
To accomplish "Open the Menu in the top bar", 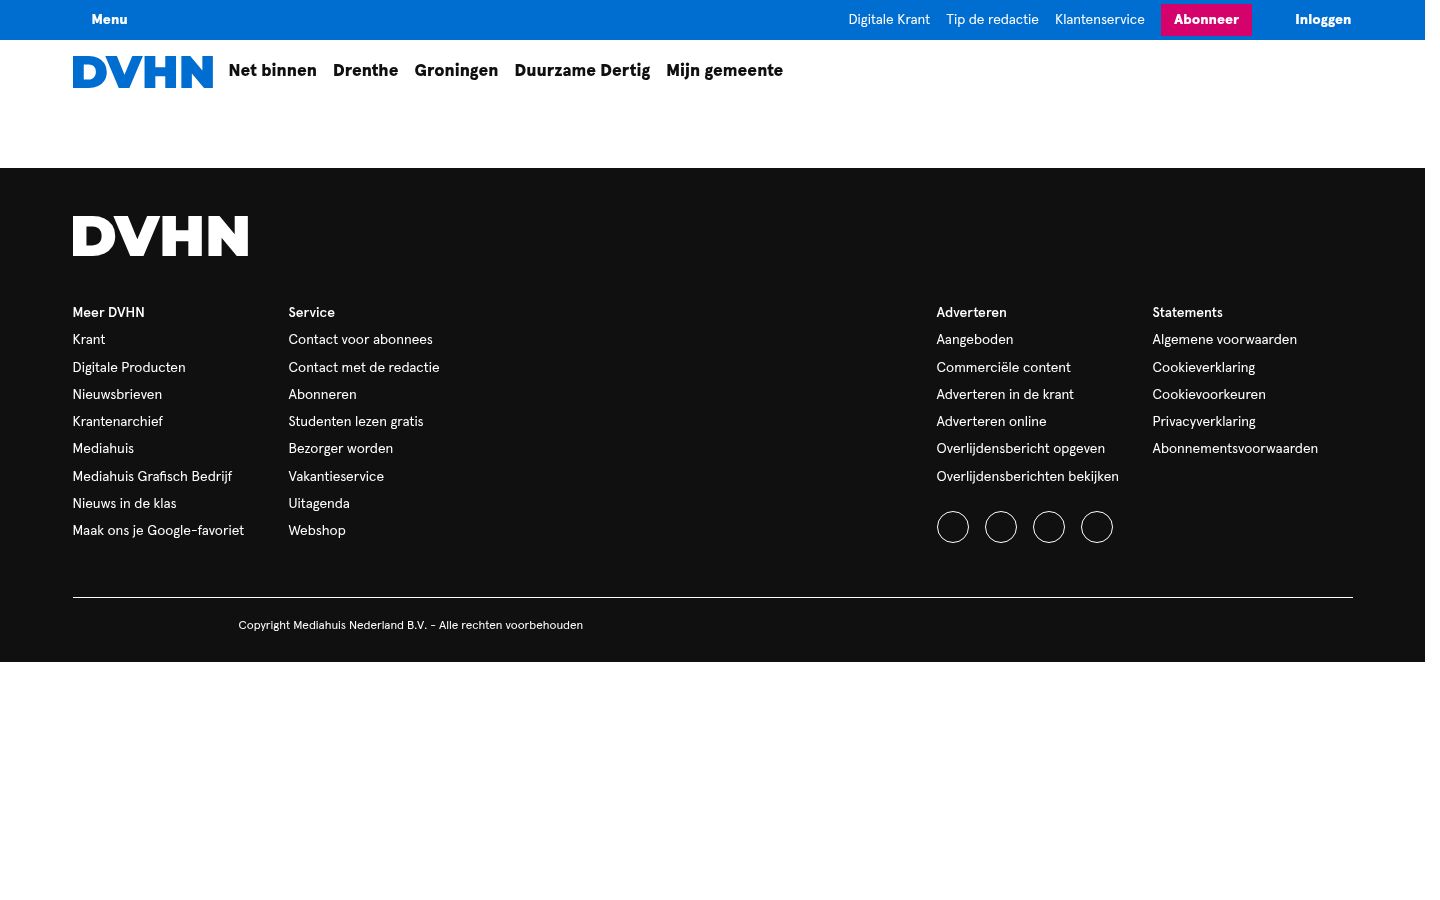I will [x=109, y=20].
